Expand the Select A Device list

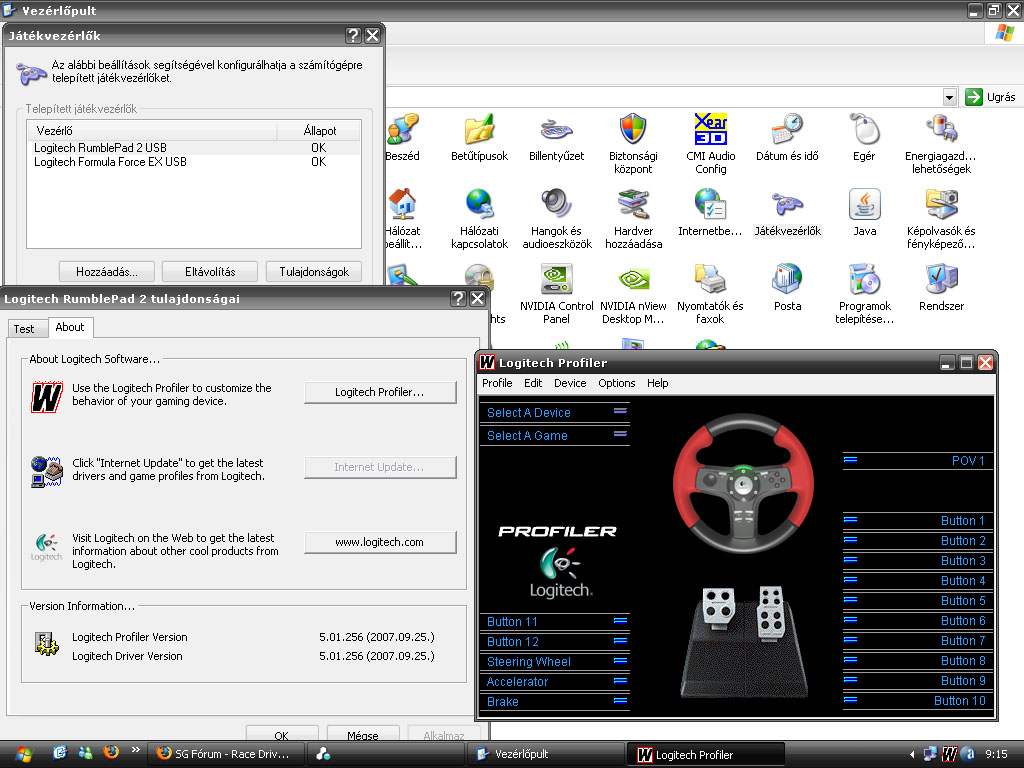620,411
